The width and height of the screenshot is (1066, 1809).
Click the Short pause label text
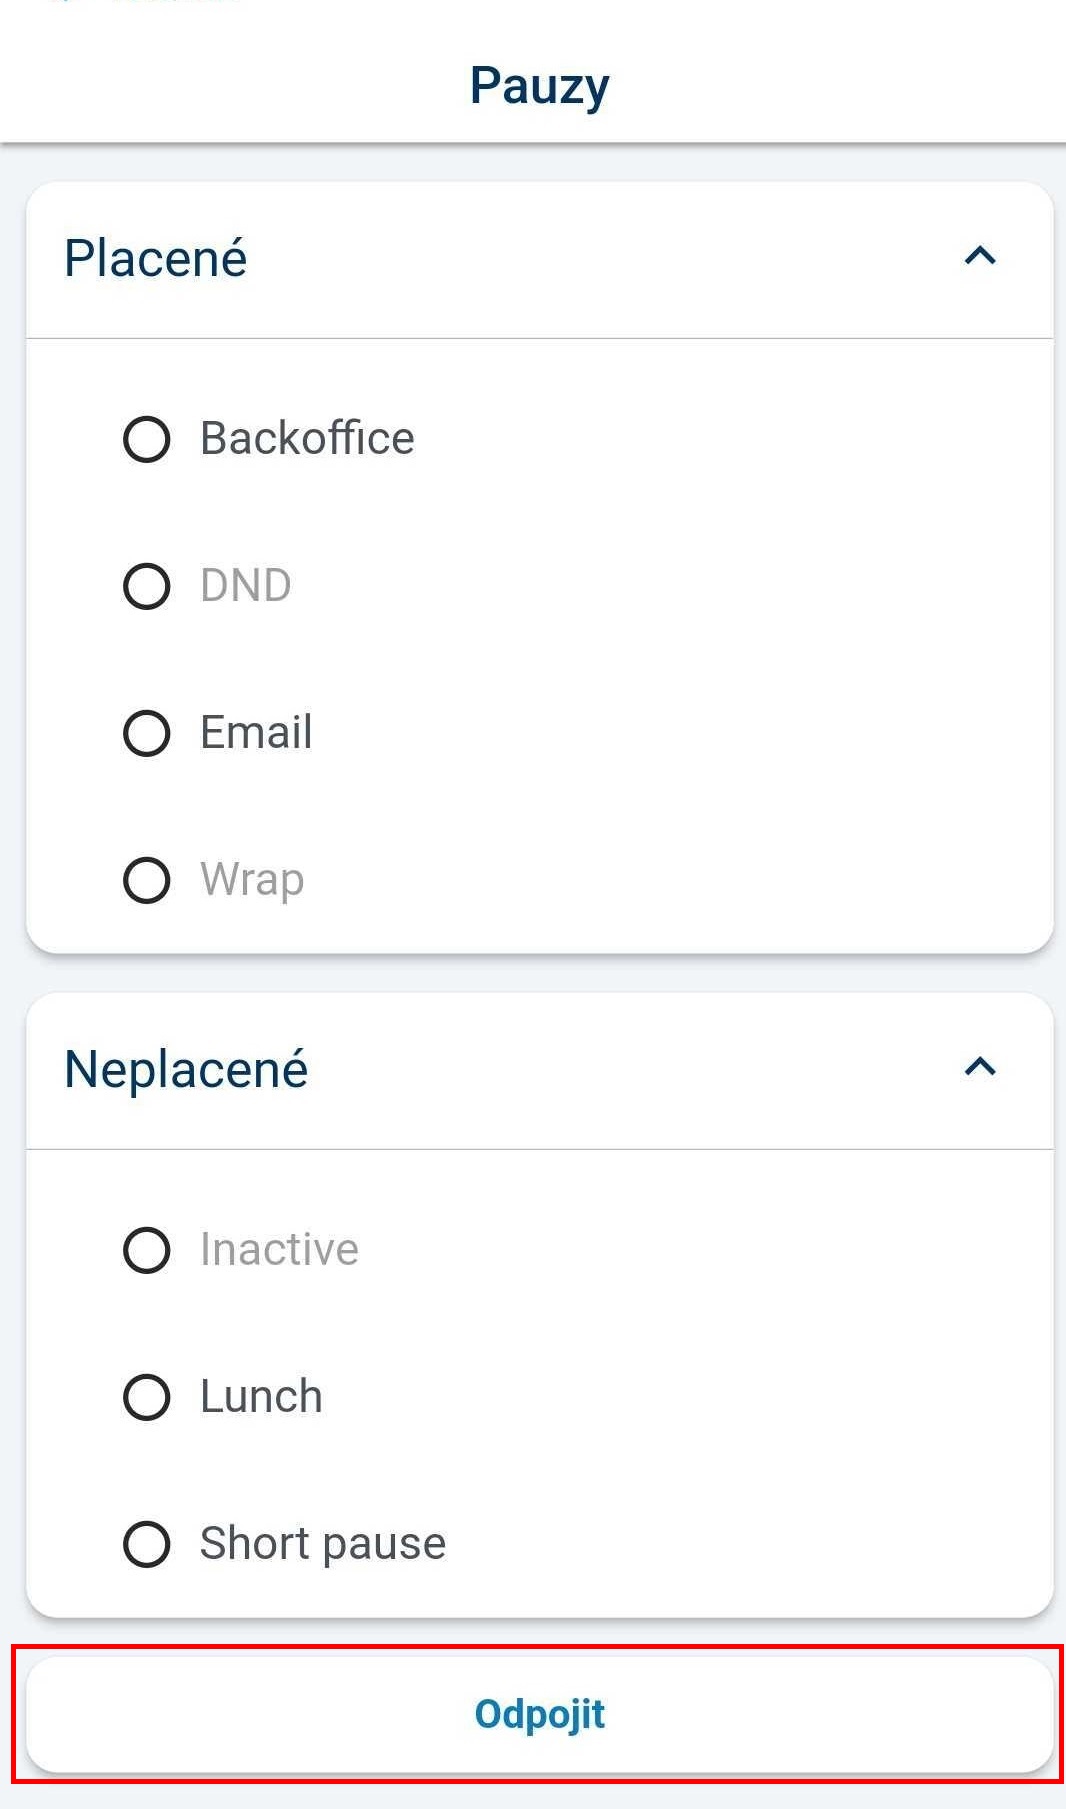(323, 1544)
